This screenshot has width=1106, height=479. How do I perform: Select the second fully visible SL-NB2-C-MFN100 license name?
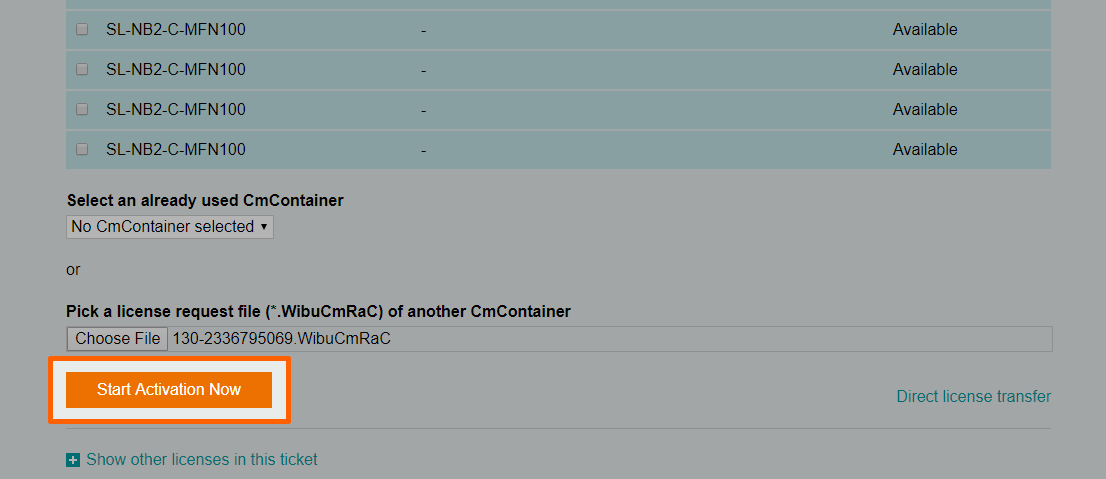[x=176, y=70]
